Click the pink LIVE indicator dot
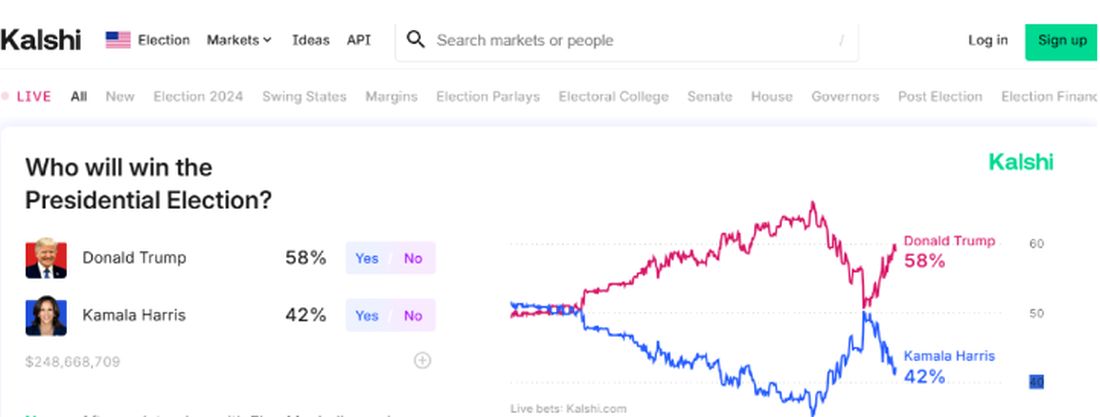Screen dimensions: 1100x417 pyautogui.click(x=5, y=96)
